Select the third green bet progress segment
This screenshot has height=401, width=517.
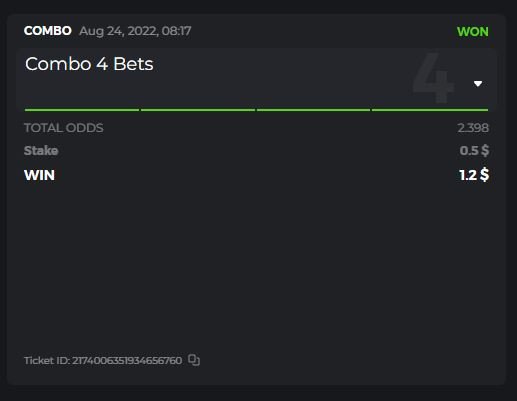click(313, 110)
